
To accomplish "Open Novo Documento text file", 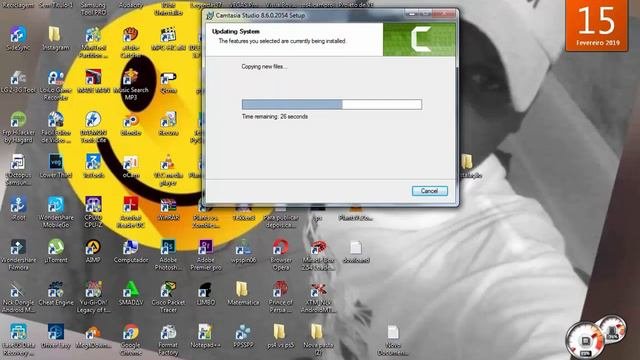I will click(393, 340).
